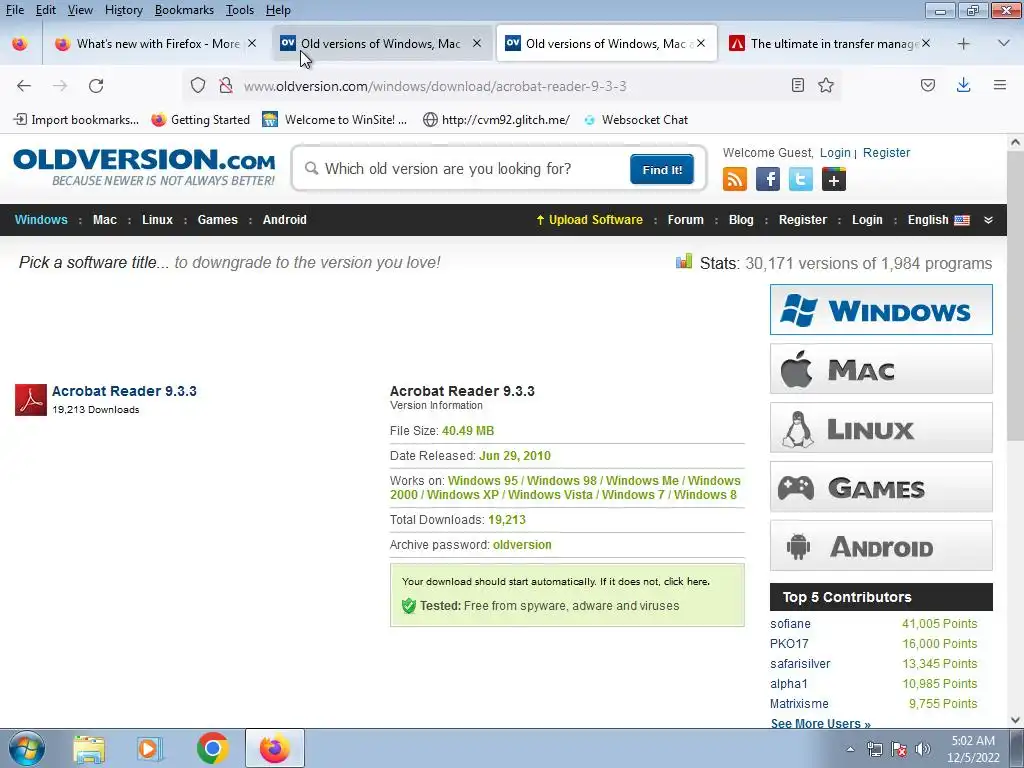Select Android in the black navigation bar

tap(285, 220)
